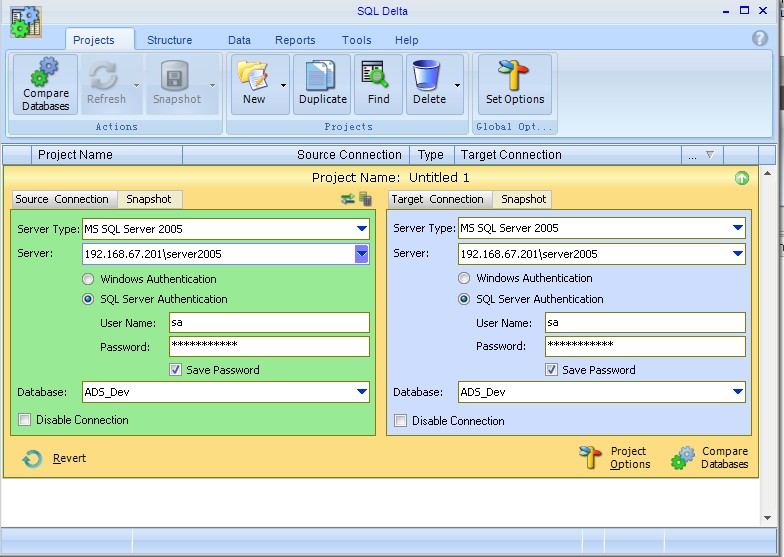Click the green collapse arrow beside Project Name
The width and height of the screenshot is (784, 557).
[741, 178]
